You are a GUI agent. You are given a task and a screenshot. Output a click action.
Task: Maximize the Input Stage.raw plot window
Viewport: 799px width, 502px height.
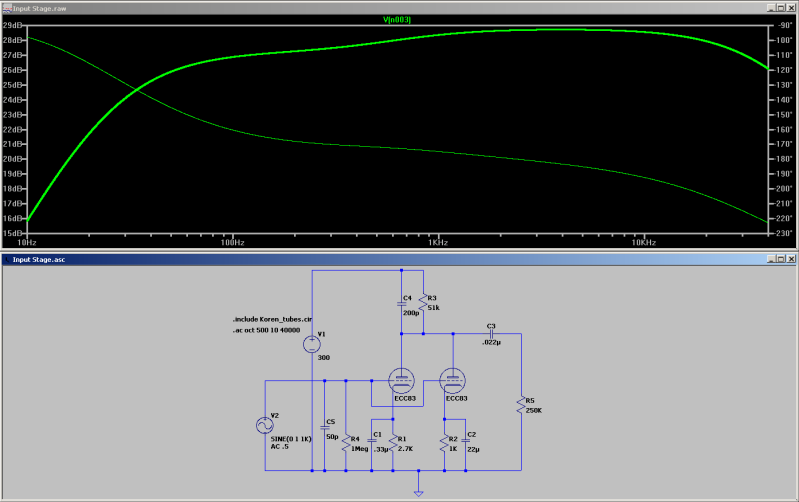pyautogui.click(x=781, y=8)
